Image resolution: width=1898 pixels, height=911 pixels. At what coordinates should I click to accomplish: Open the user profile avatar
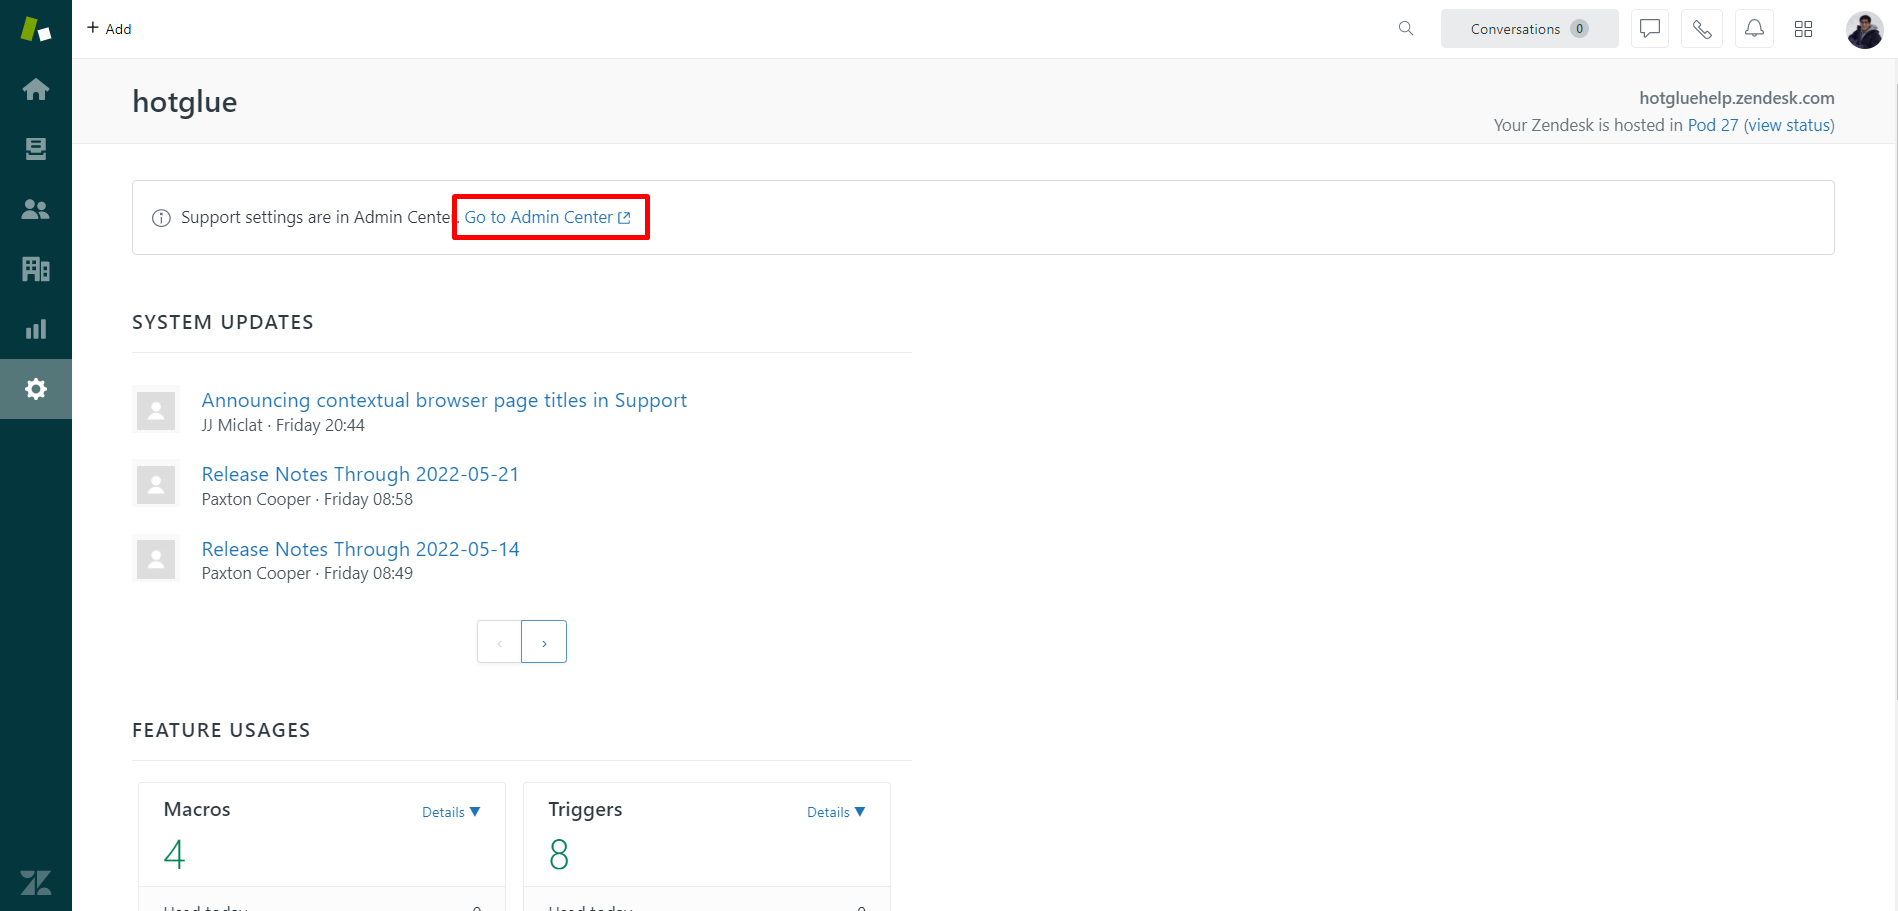(1865, 29)
